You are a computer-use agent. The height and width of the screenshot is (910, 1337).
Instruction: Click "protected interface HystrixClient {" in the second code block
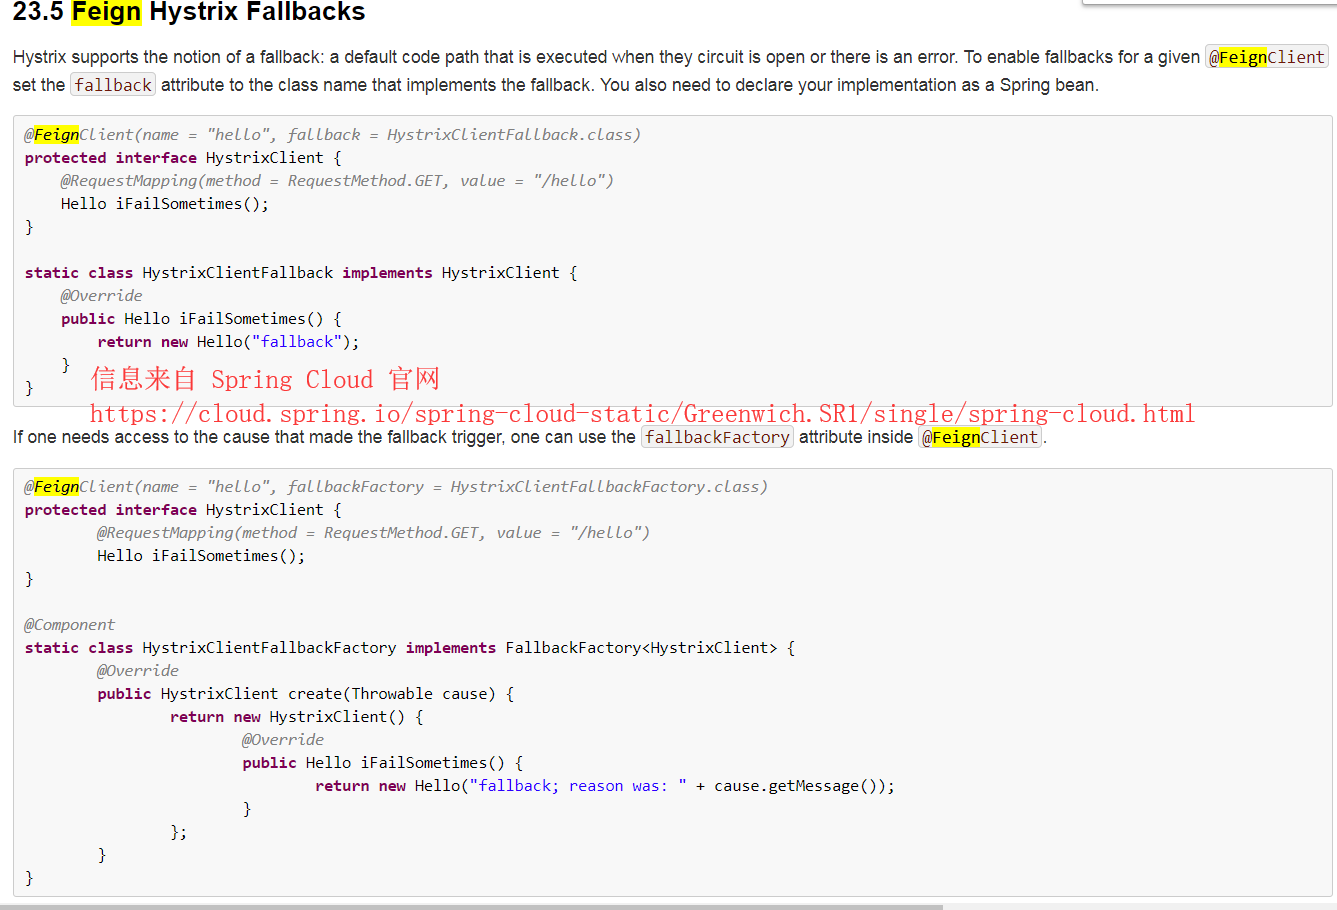click(x=183, y=510)
